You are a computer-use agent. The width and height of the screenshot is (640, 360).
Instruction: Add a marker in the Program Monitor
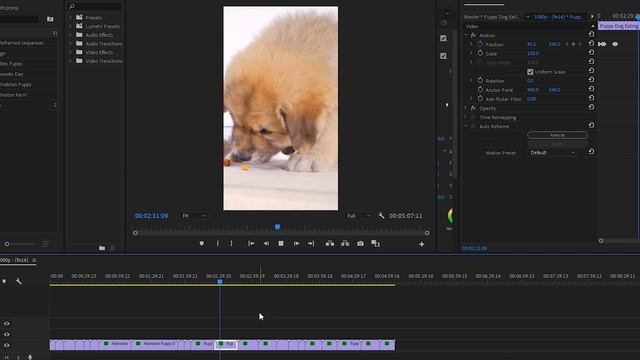tap(202, 243)
